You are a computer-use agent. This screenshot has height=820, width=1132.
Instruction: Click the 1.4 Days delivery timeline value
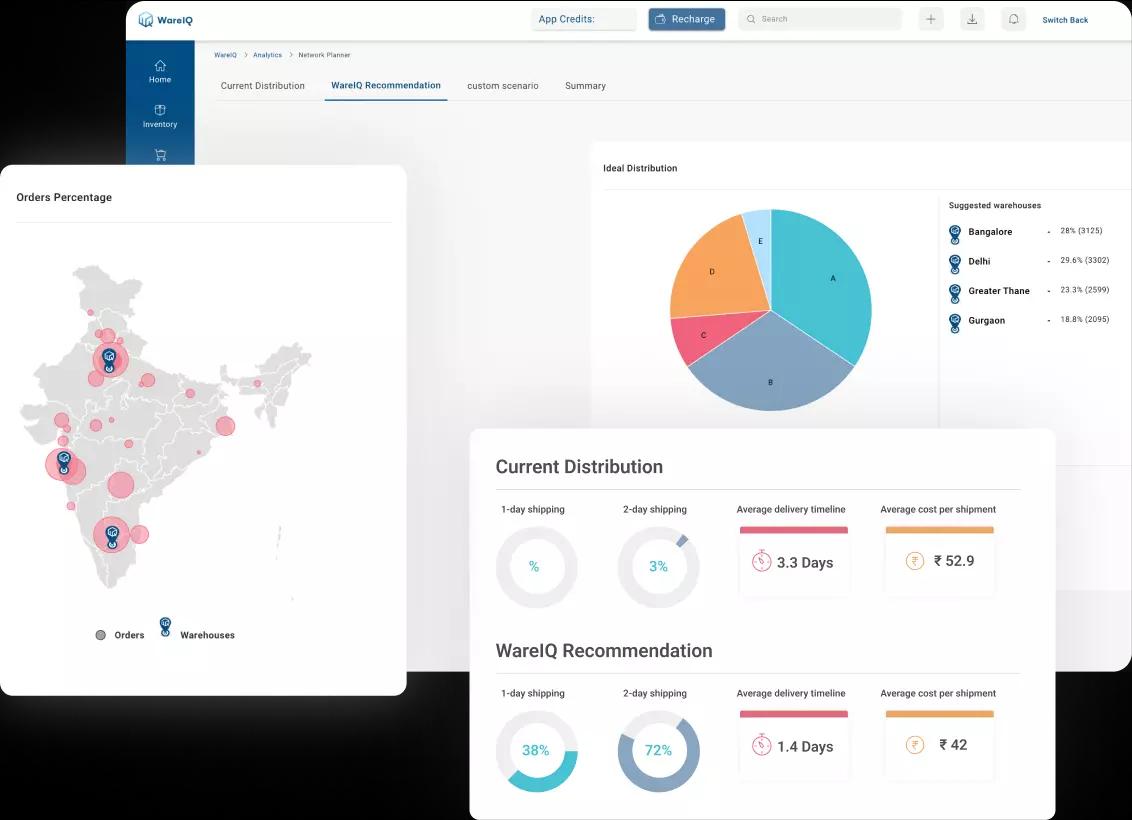[805, 747]
